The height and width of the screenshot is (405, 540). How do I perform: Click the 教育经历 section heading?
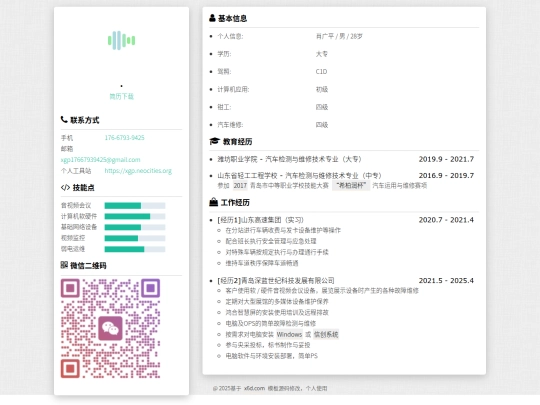click(x=237, y=141)
